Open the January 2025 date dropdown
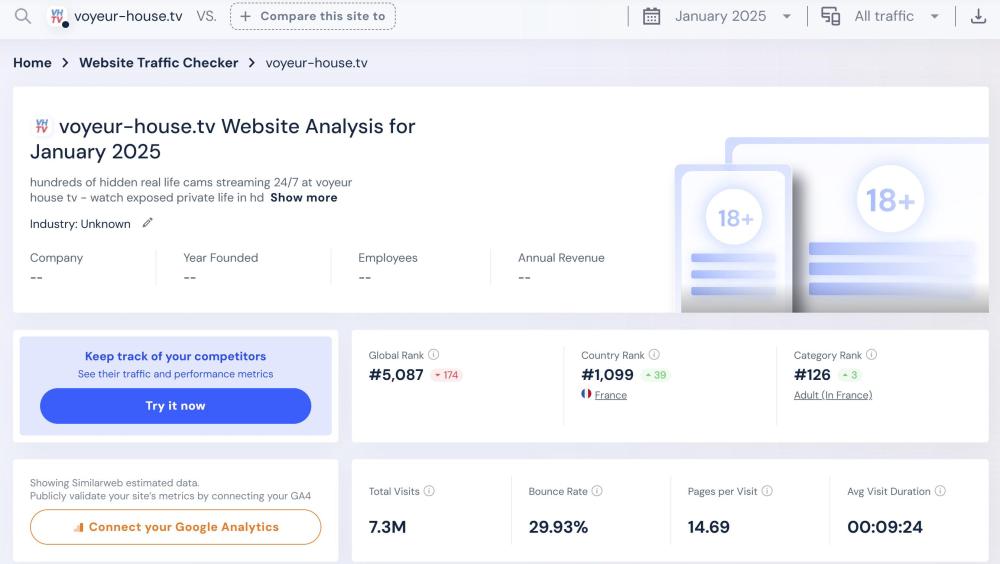The image size is (1000, 564). pyautogui.click(x=717, y=16)
